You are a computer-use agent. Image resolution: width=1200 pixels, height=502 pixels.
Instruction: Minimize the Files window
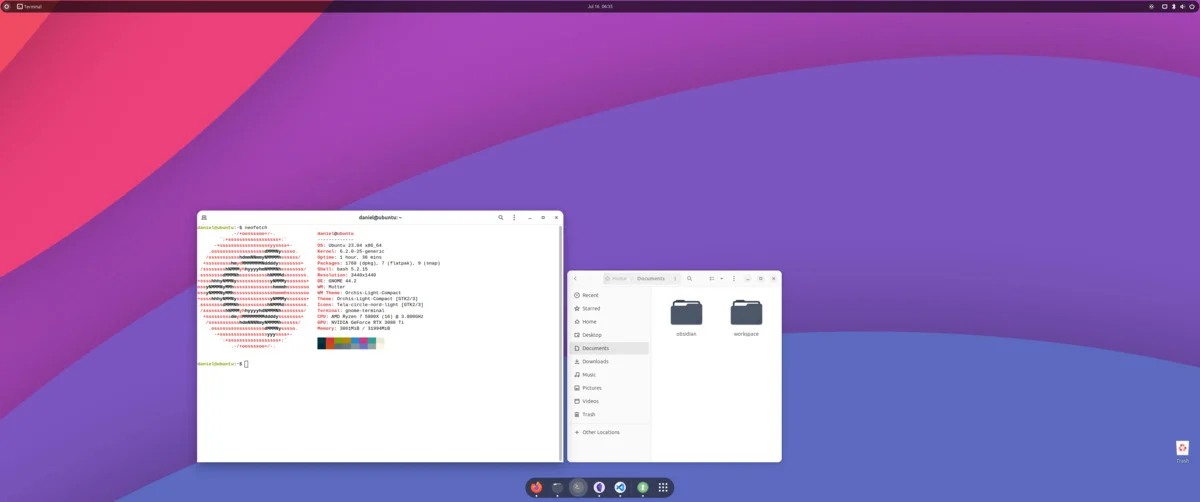pyautogui.click(x=749, y=278)
